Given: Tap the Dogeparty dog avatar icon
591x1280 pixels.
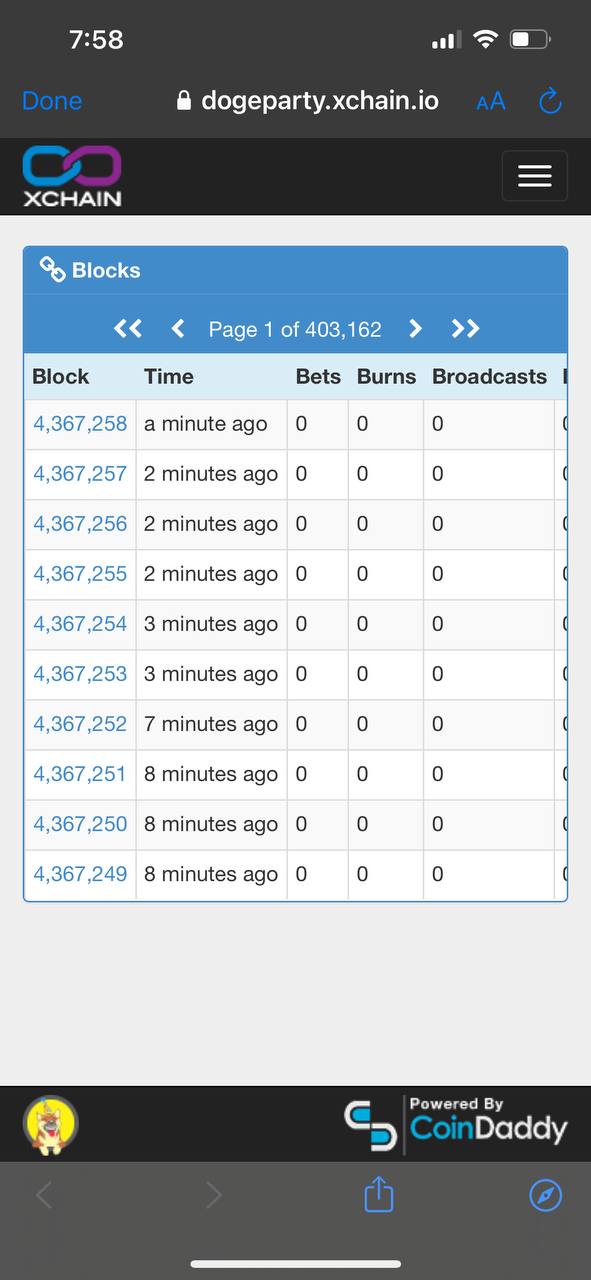Looking at the screenshot, I should [51, 1124].
